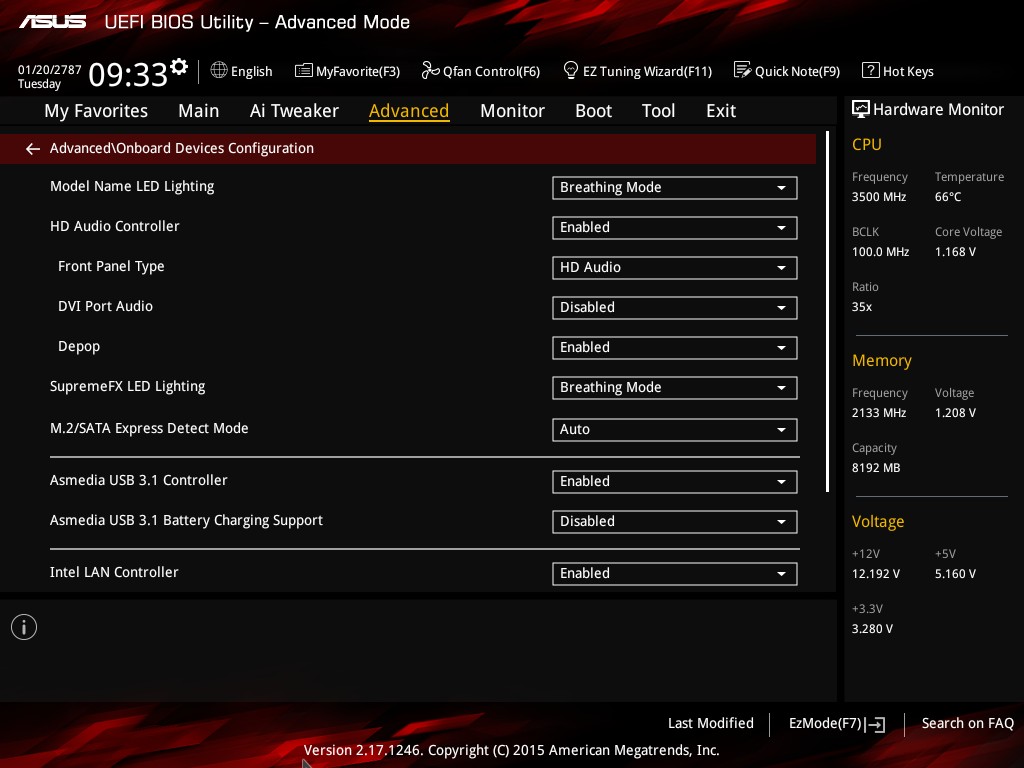1024x768 pixels.
Task: Open Qfan Control fan icon
Action: pos(430,70)
